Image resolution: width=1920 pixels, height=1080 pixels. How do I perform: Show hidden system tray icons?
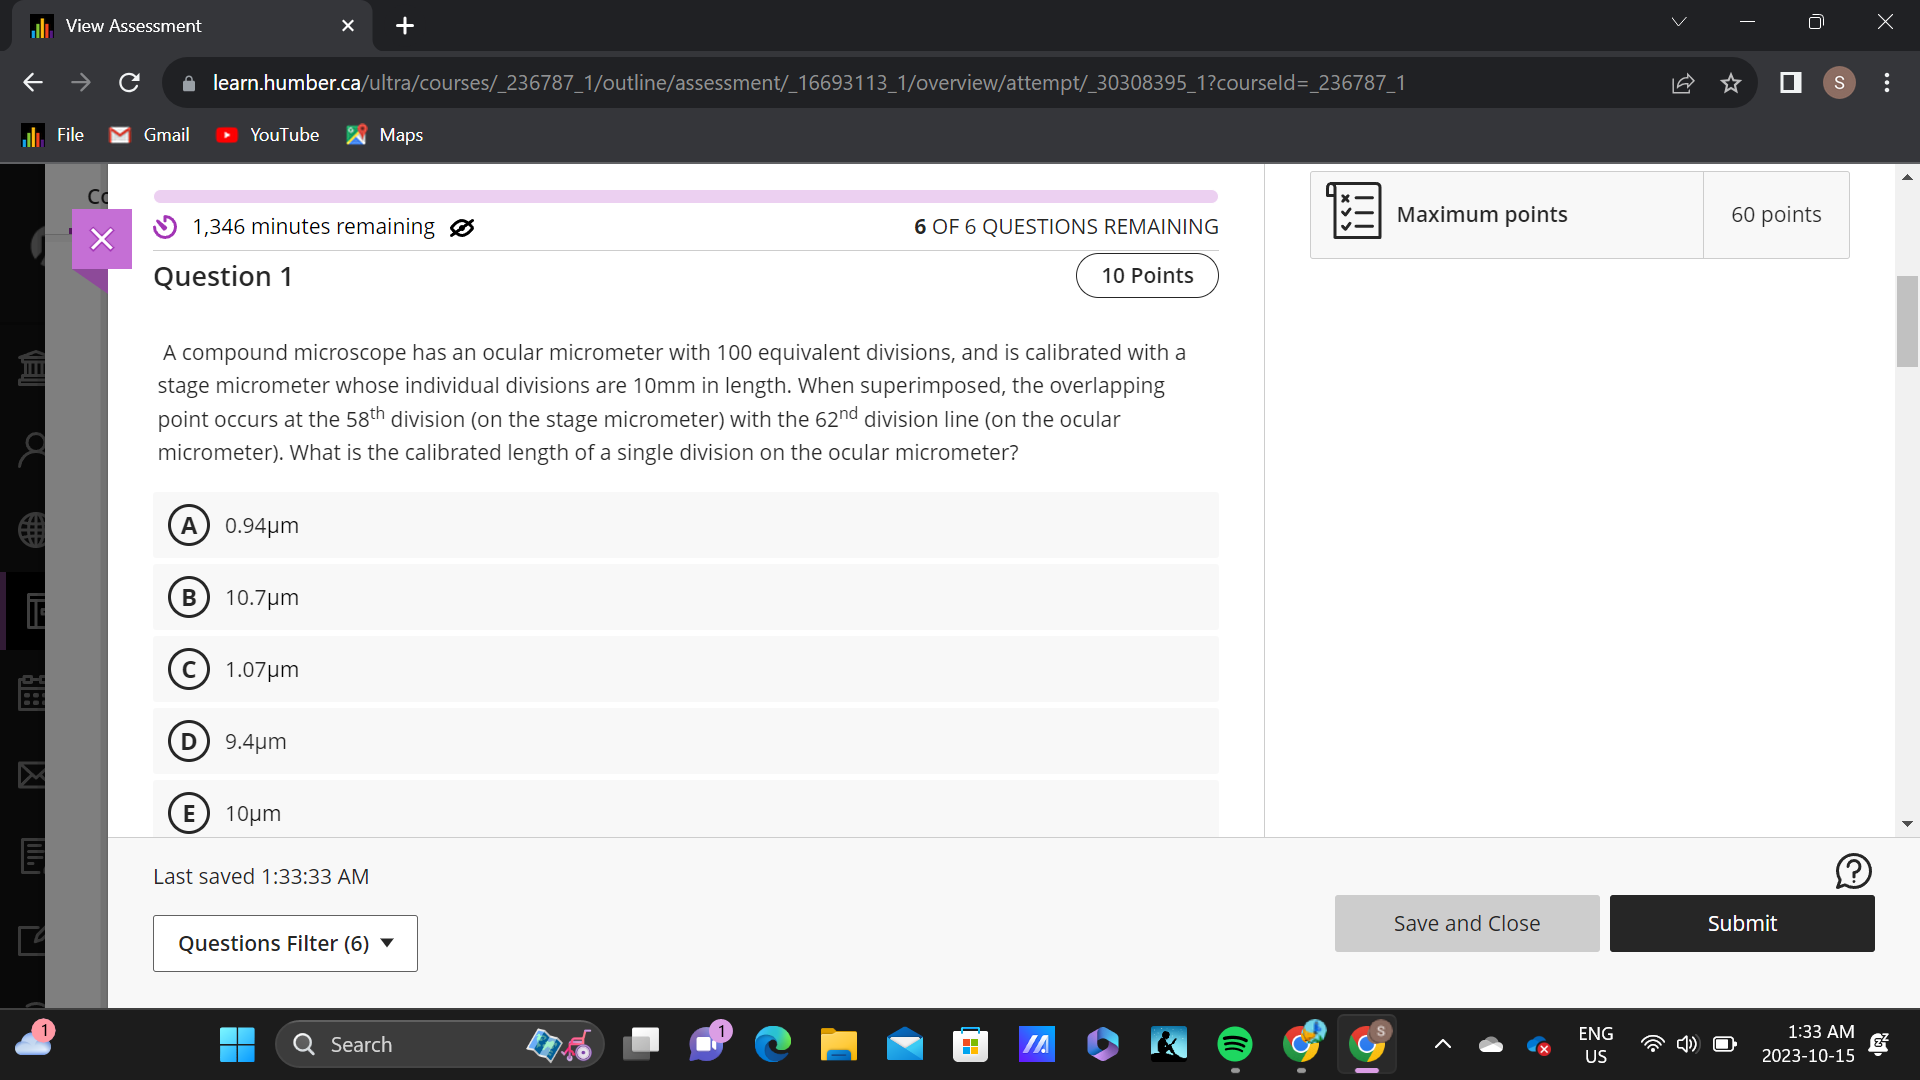click(1442, 1044)
